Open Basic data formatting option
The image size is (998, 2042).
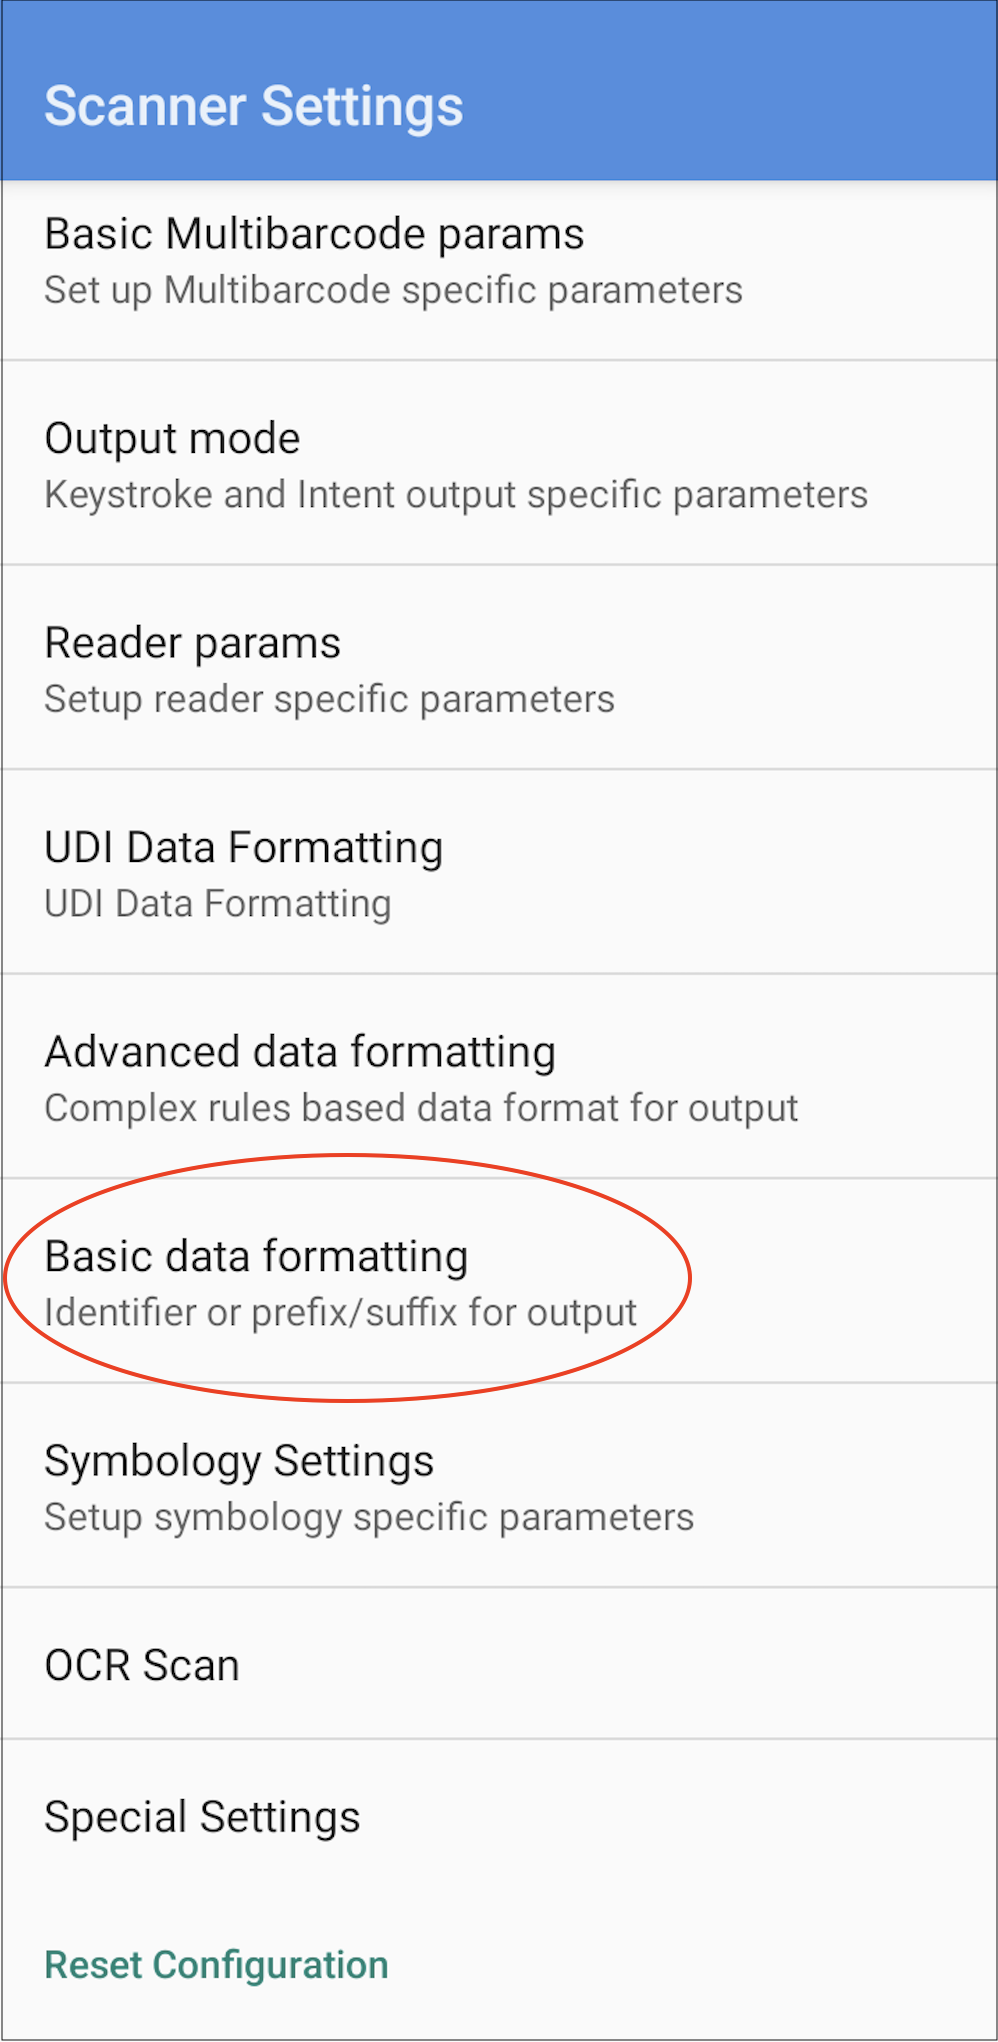tap(256, 1257)
